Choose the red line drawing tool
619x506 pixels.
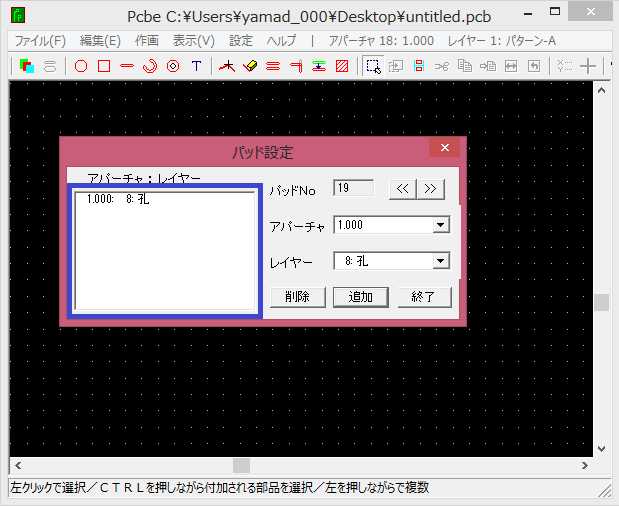[x=127, y=66]
